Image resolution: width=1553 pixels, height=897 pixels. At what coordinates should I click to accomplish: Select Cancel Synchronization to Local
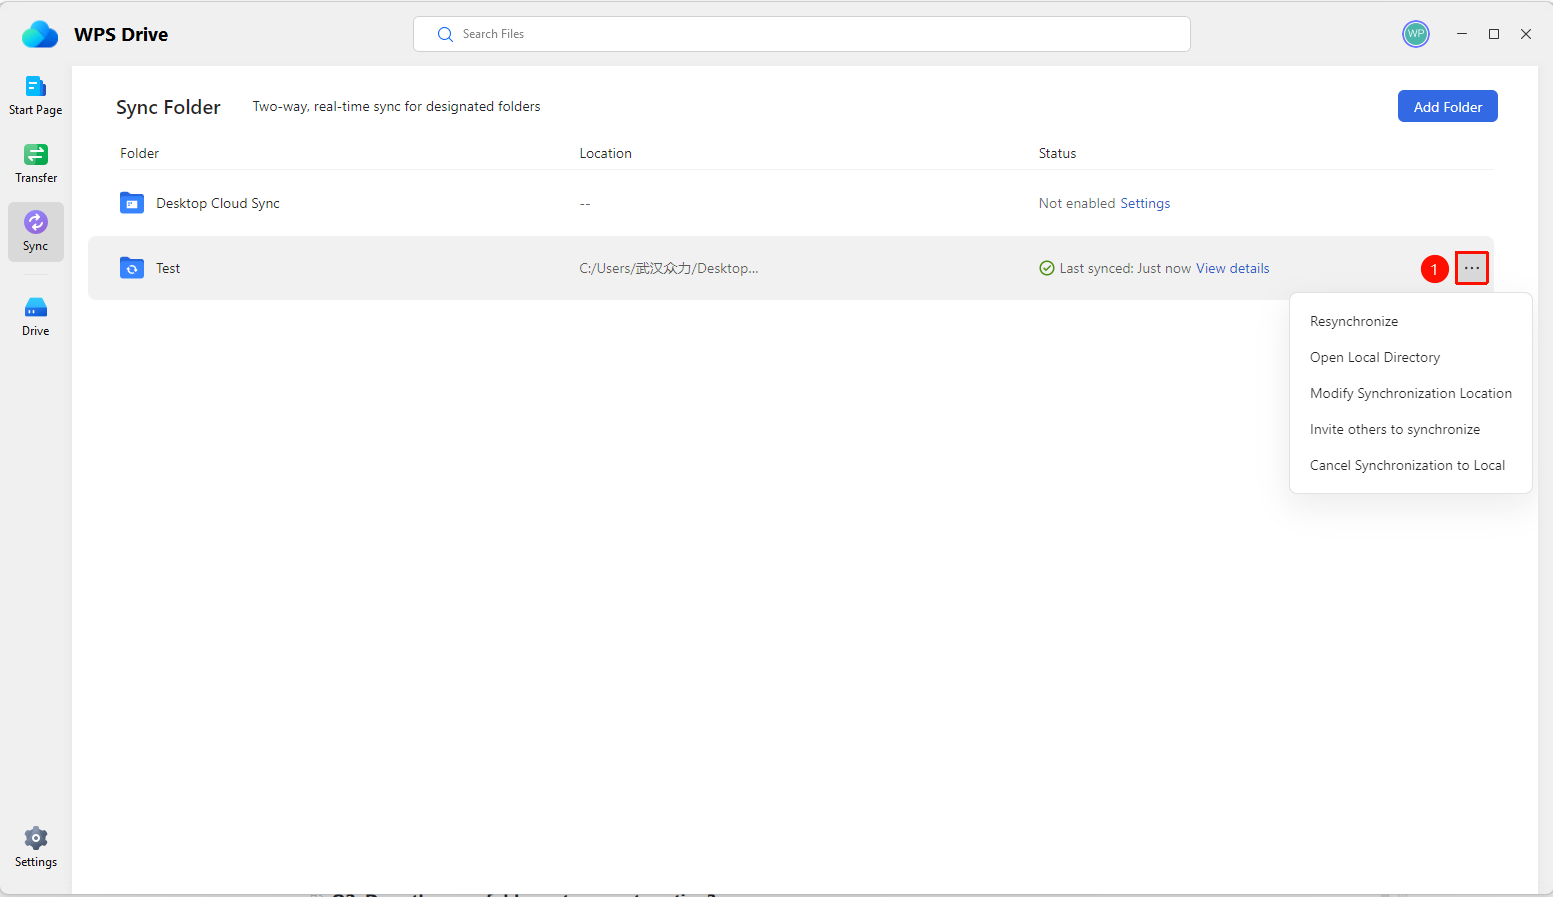coord(1407,465)
